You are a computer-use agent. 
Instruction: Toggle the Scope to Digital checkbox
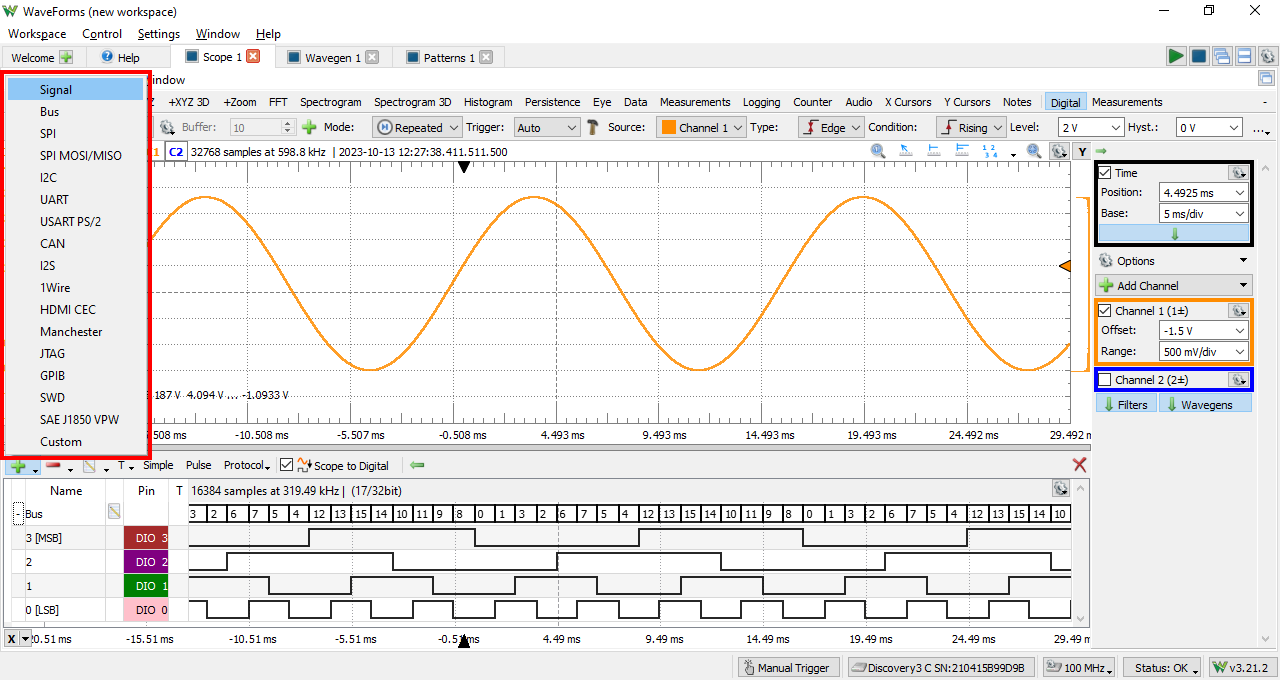[x=287, y=465]
